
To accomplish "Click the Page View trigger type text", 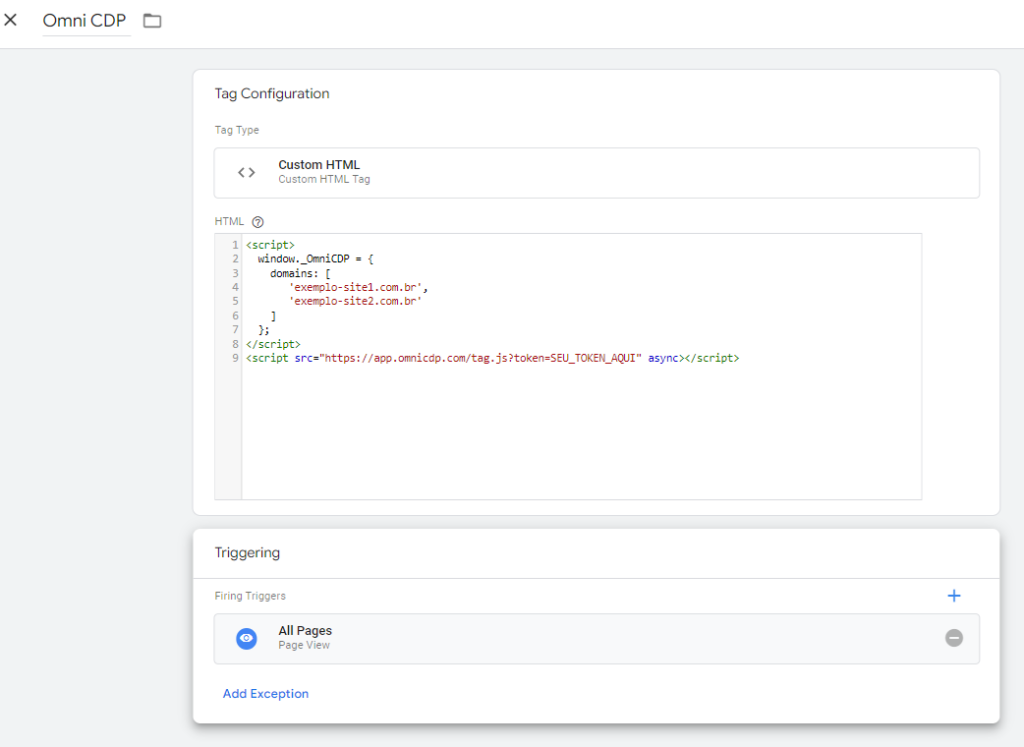I will pyautogui.click(x=304, y=645).
